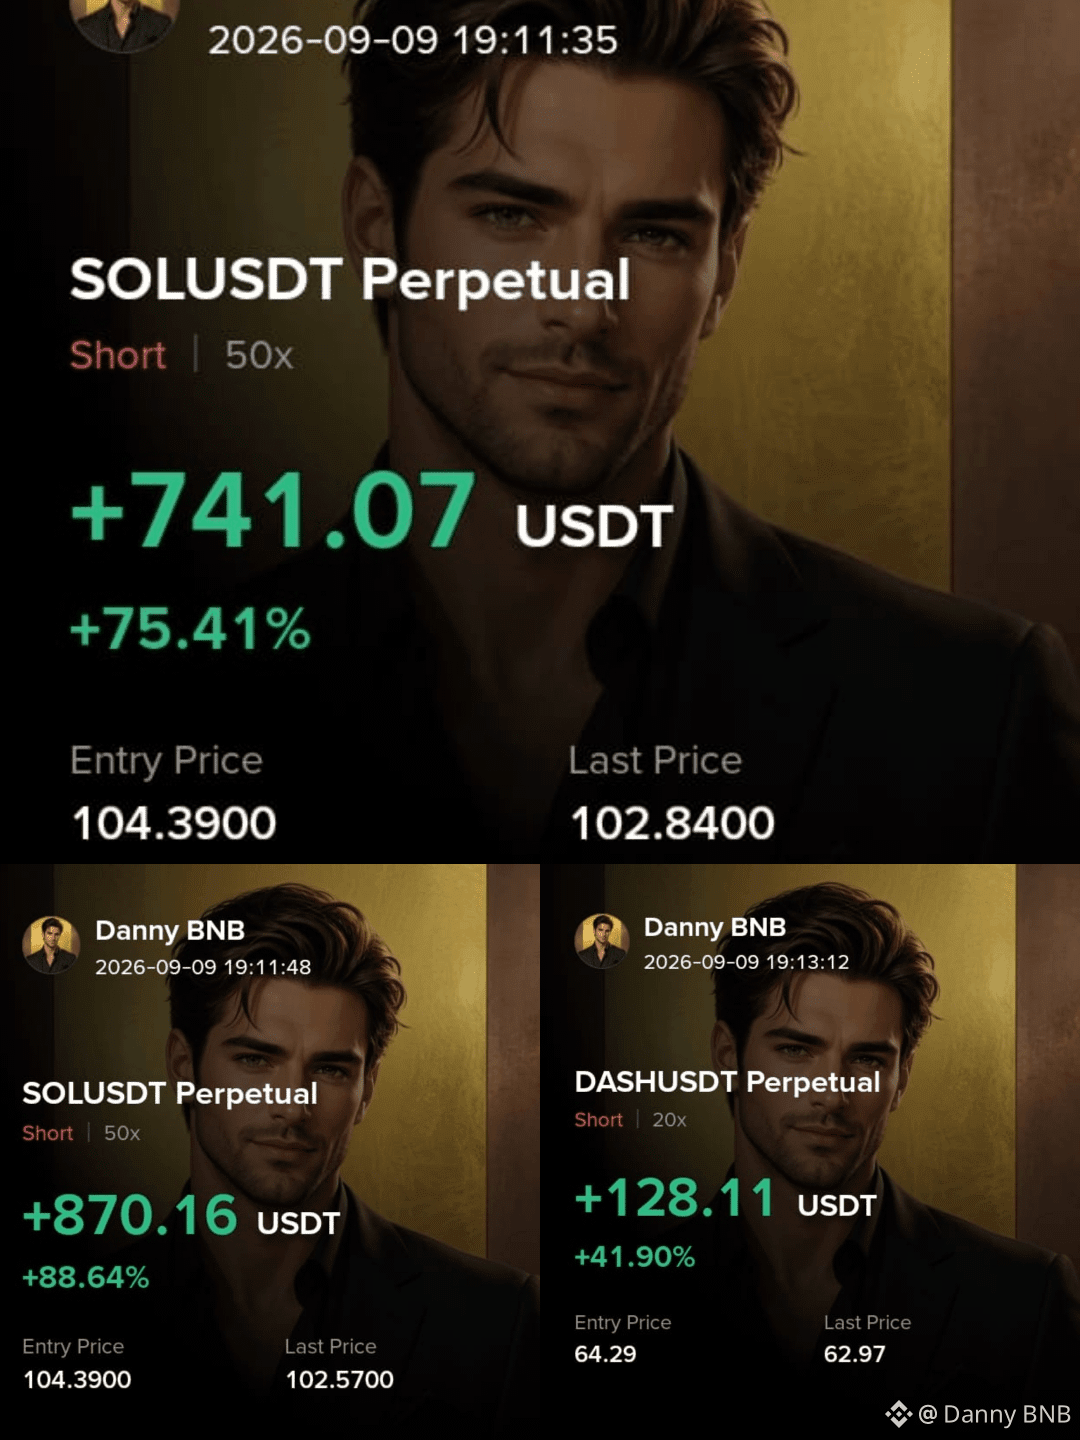Image resolution: width=1080 pixels, height=1440 pixels.
Task: Click the 20x leverage label
Action: pyautogui.click(x=669, y=1120)
